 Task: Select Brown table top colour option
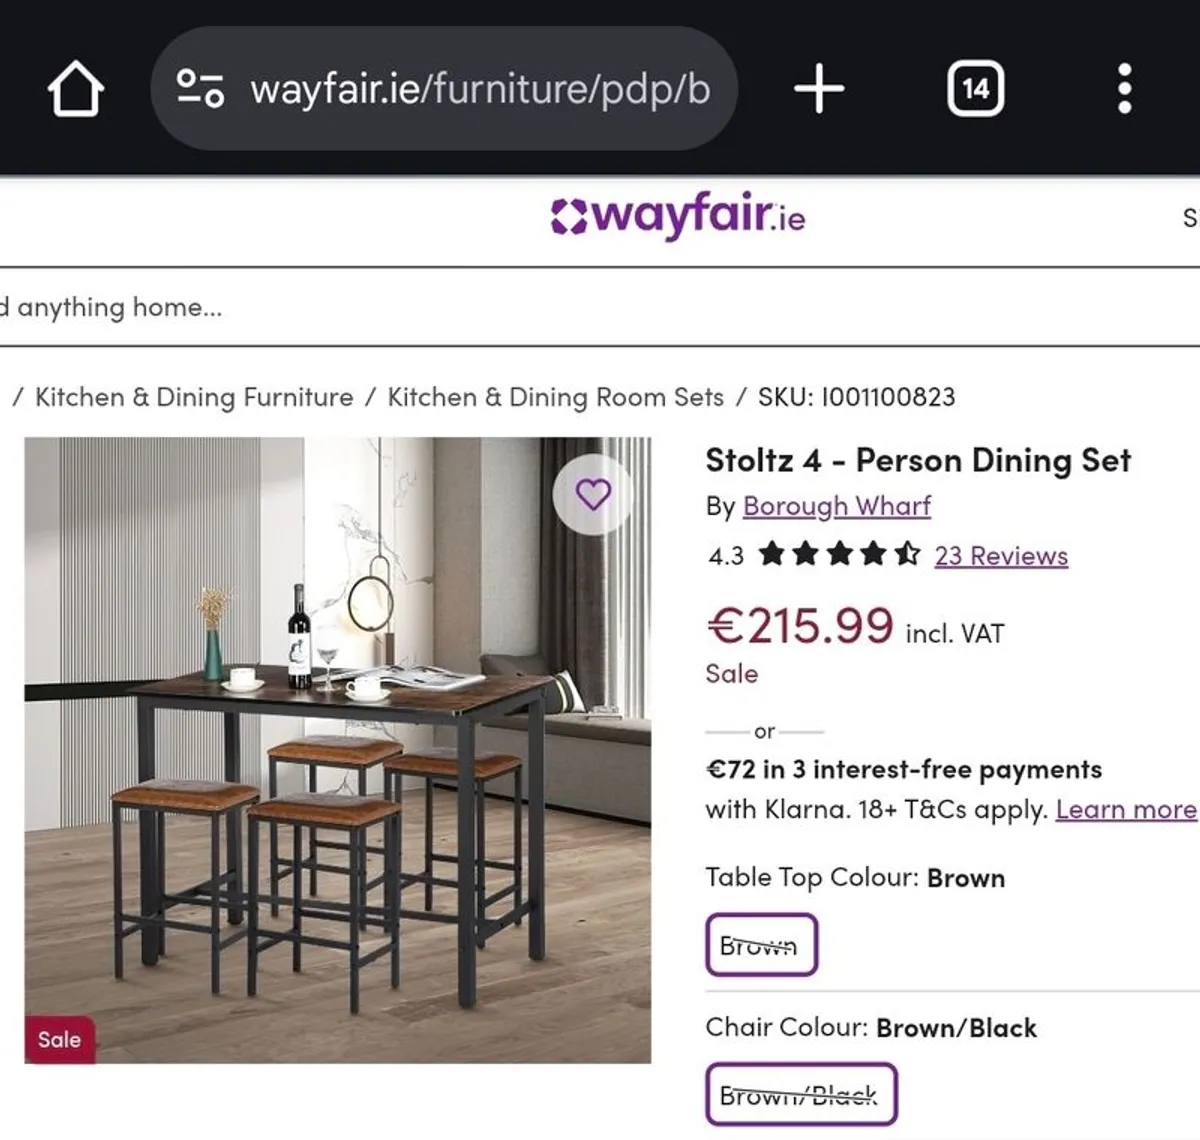pos(761,945)
